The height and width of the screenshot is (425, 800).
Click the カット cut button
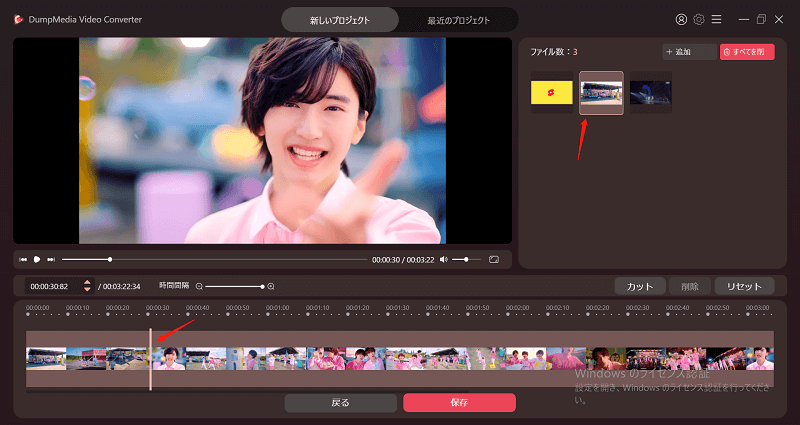640,286
